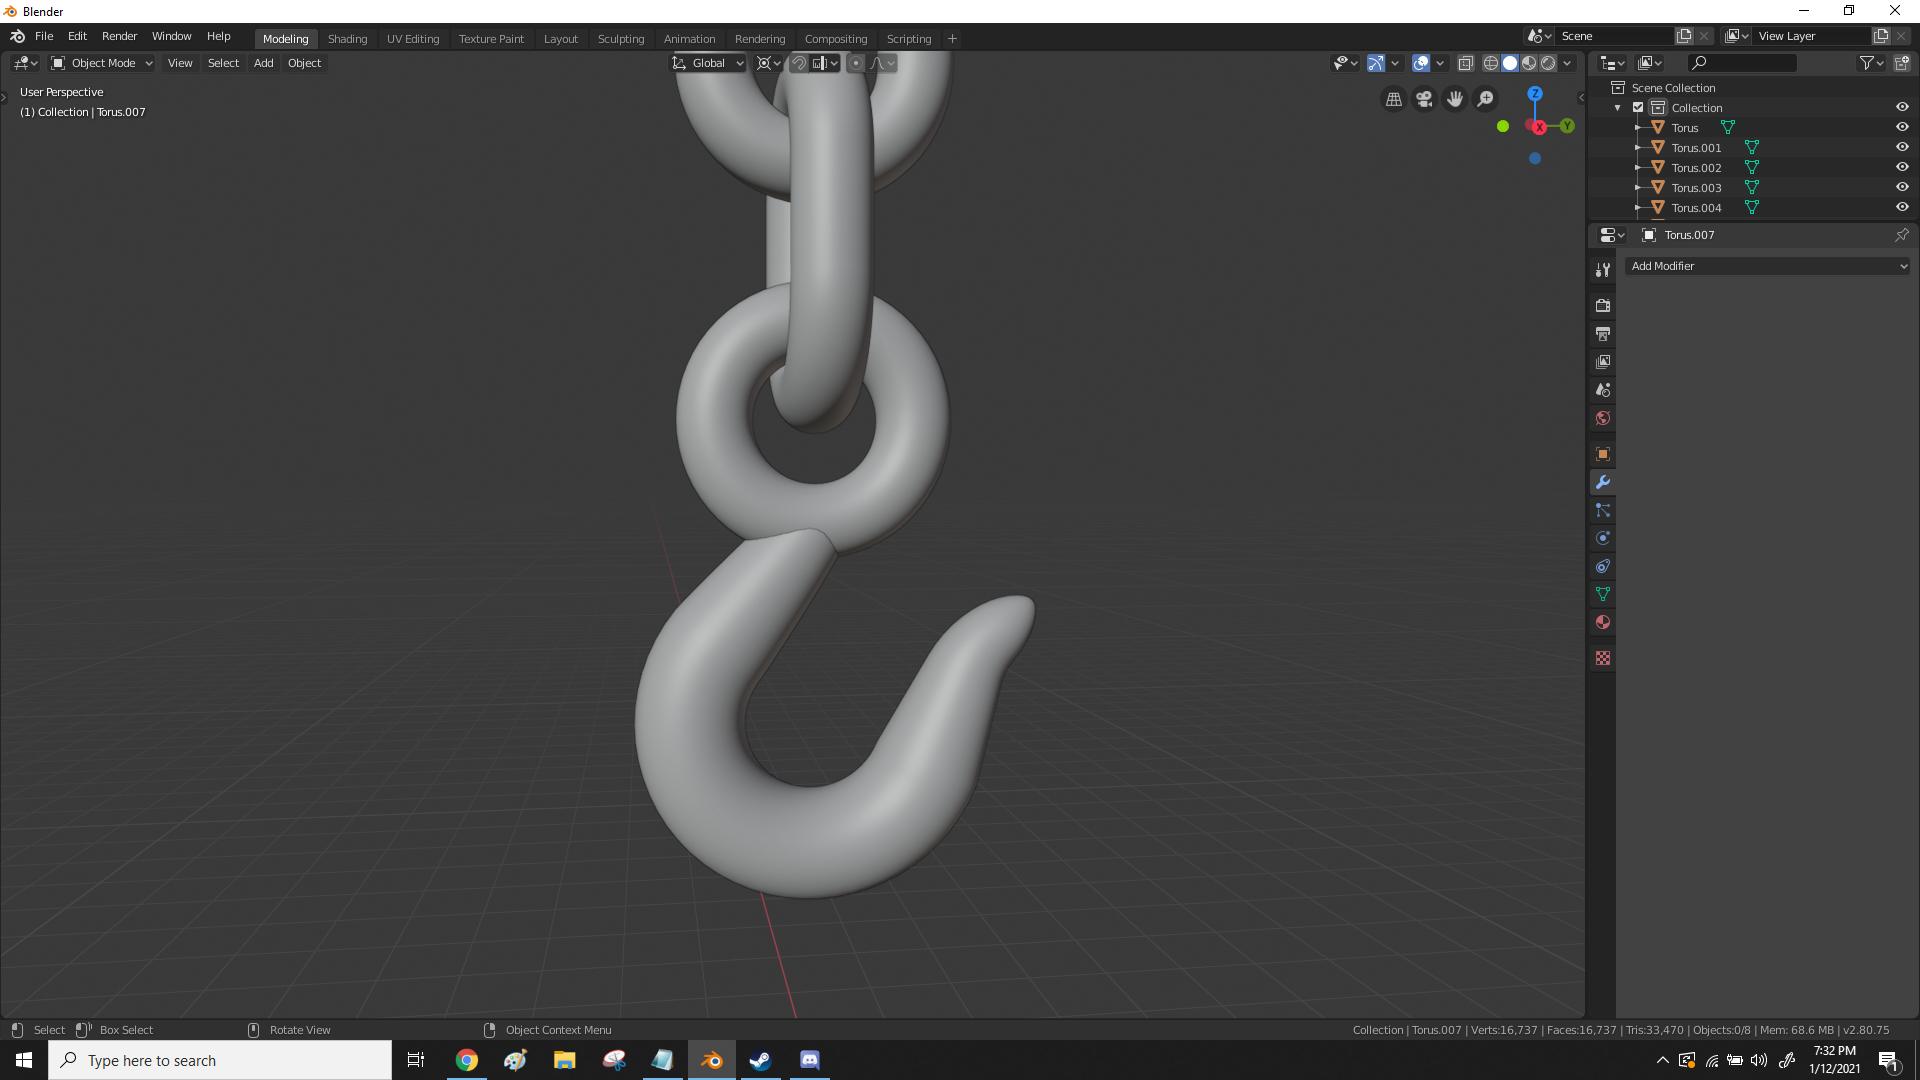Switch to the UV Editing workspace tab
Image resolution: width=1920 pixels, height=1080 pixels.
tap(413, 39)
